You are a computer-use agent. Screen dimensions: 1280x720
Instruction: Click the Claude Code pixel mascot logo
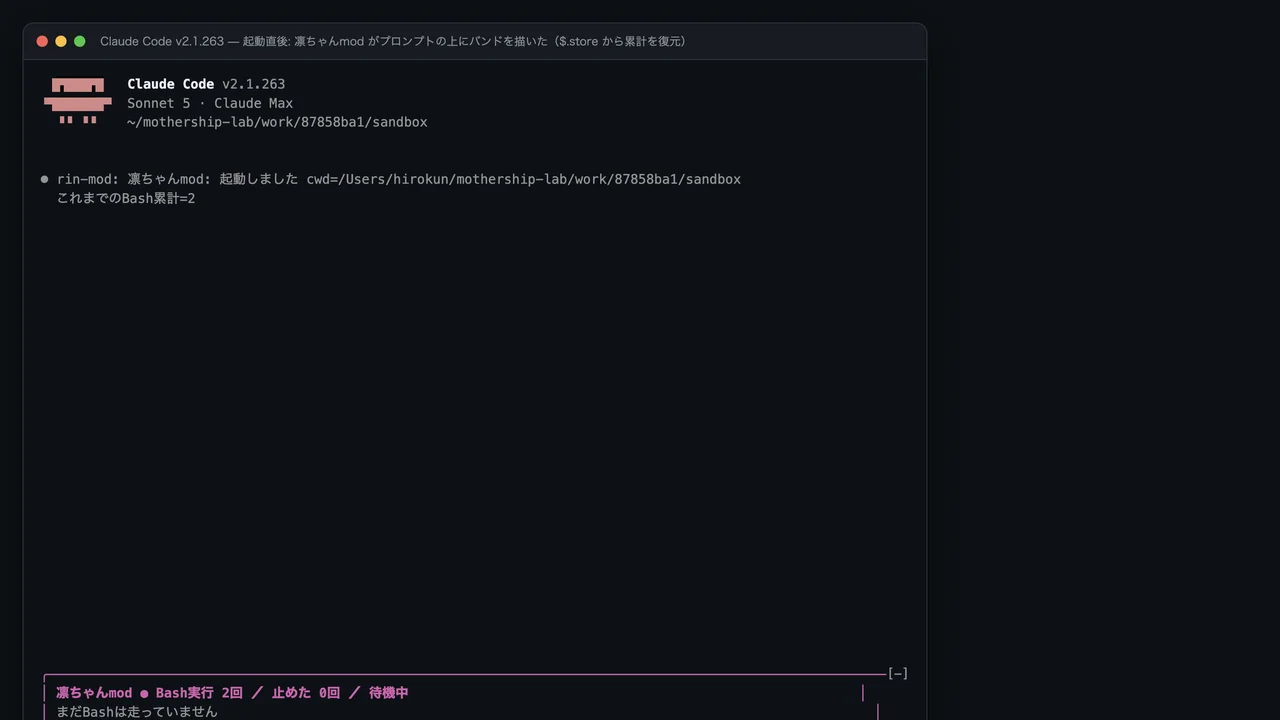(x=78, y=101)
